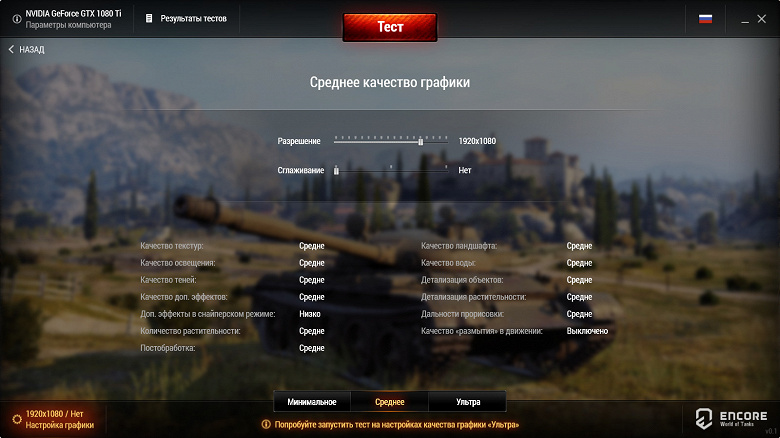
Task: Click the orange info icon by the hint
Action: click(266, 425)
